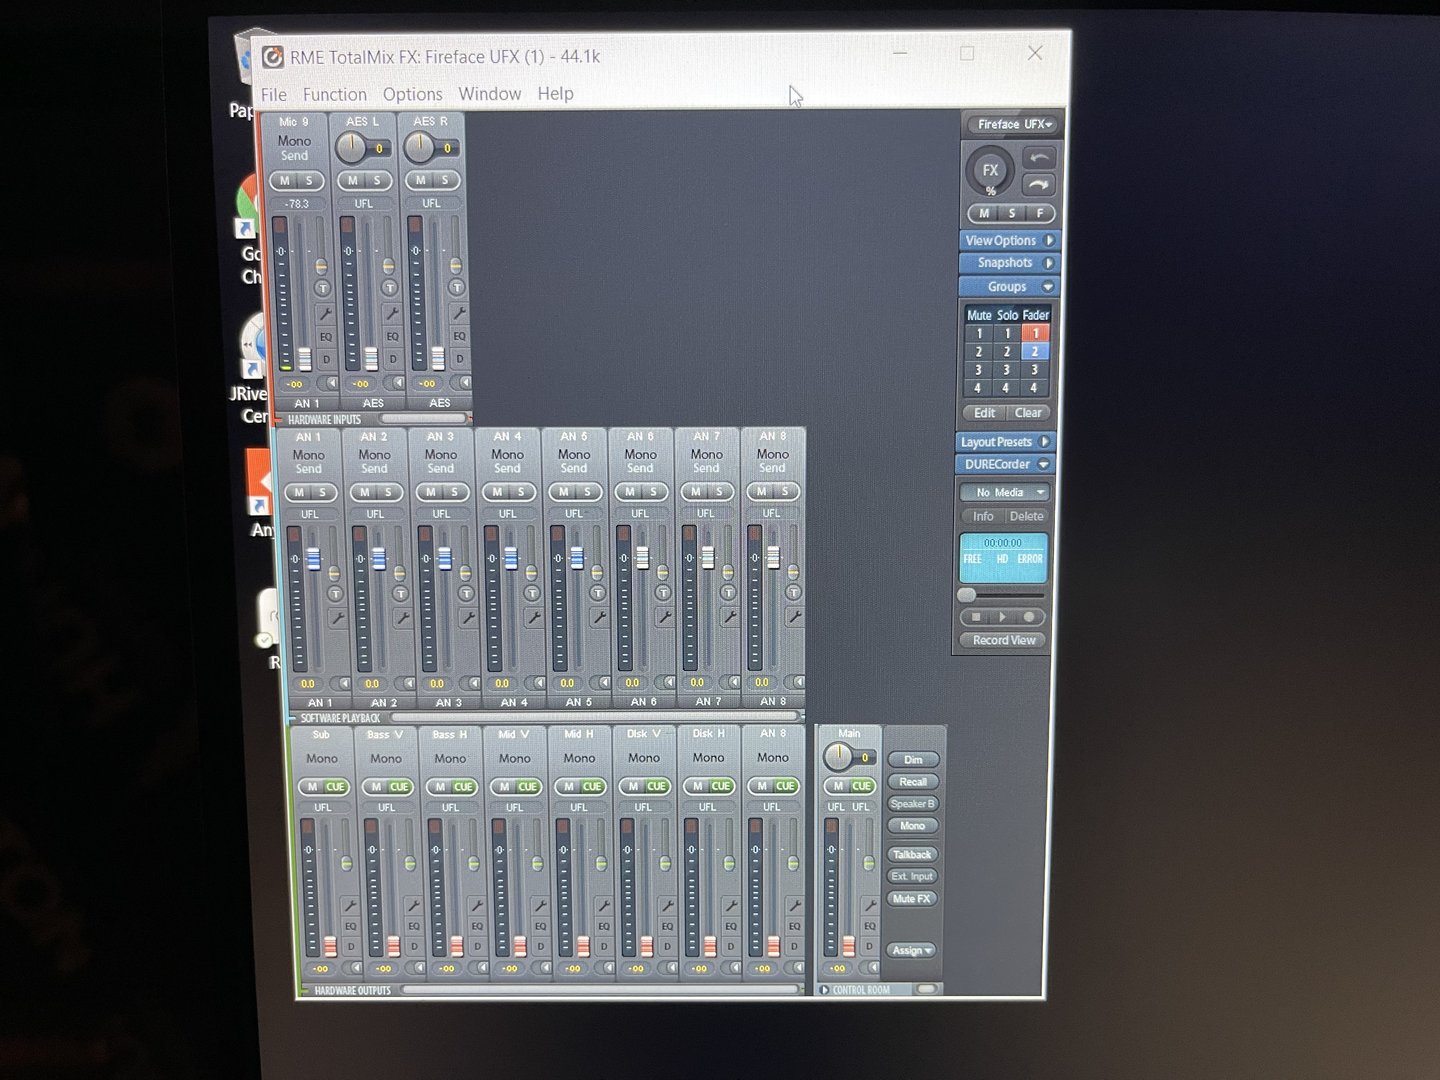This screenshot has width=1440, height=1080.
Task: Open EQ panel on Bass V output
Action: (414, 926)
